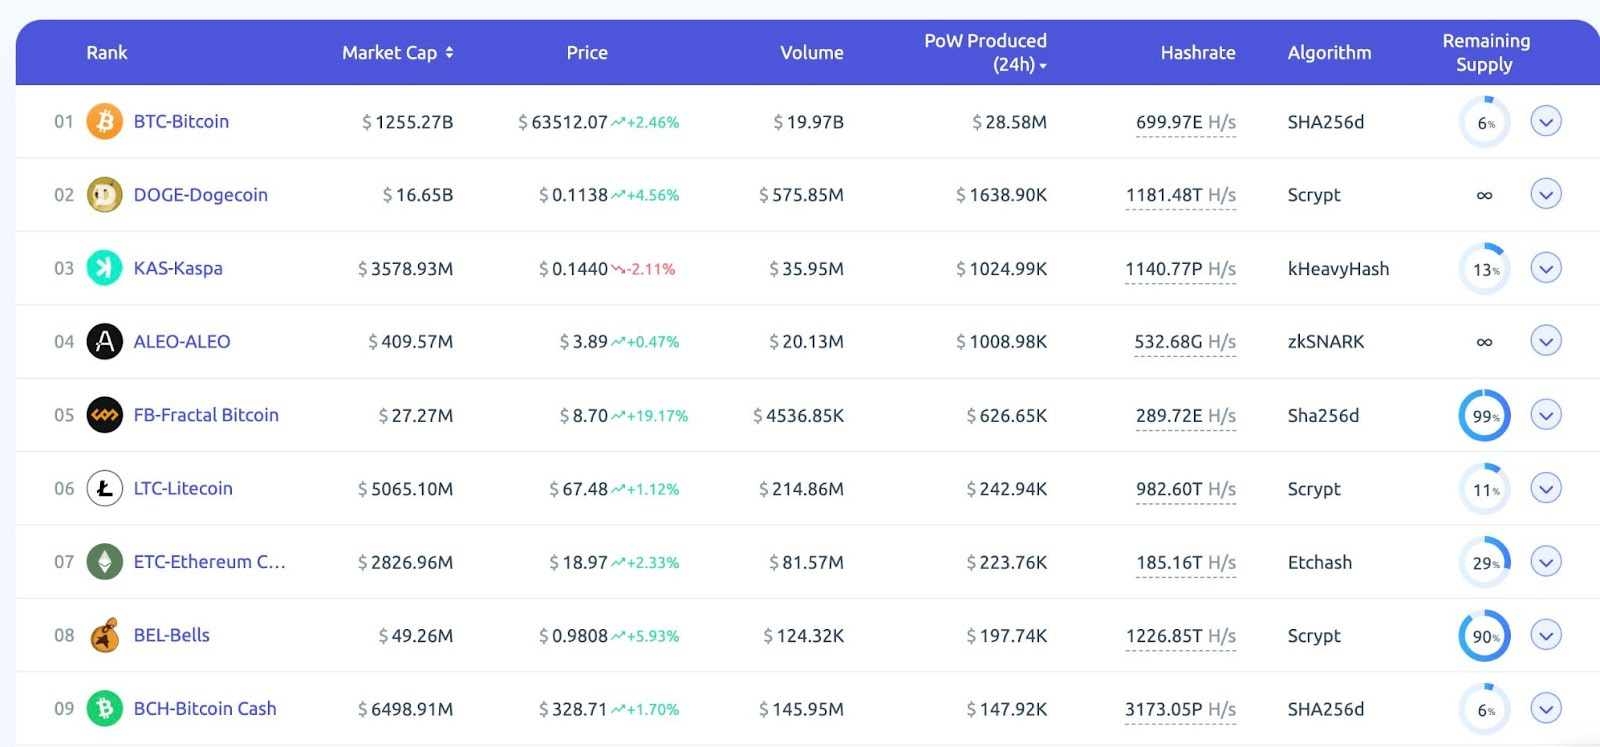This screenshot has height=747, width=1600.
Task: Click Kaspa's 13% remaining supply ring
Action: click(x=1485, y=269)
